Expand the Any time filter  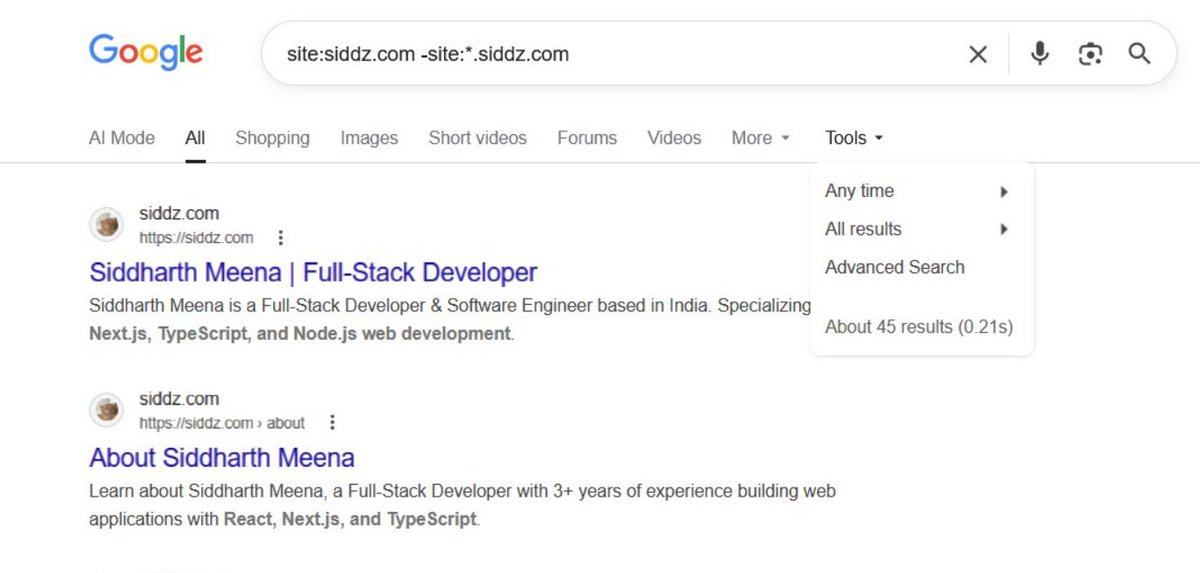click(x=917, y=191)
